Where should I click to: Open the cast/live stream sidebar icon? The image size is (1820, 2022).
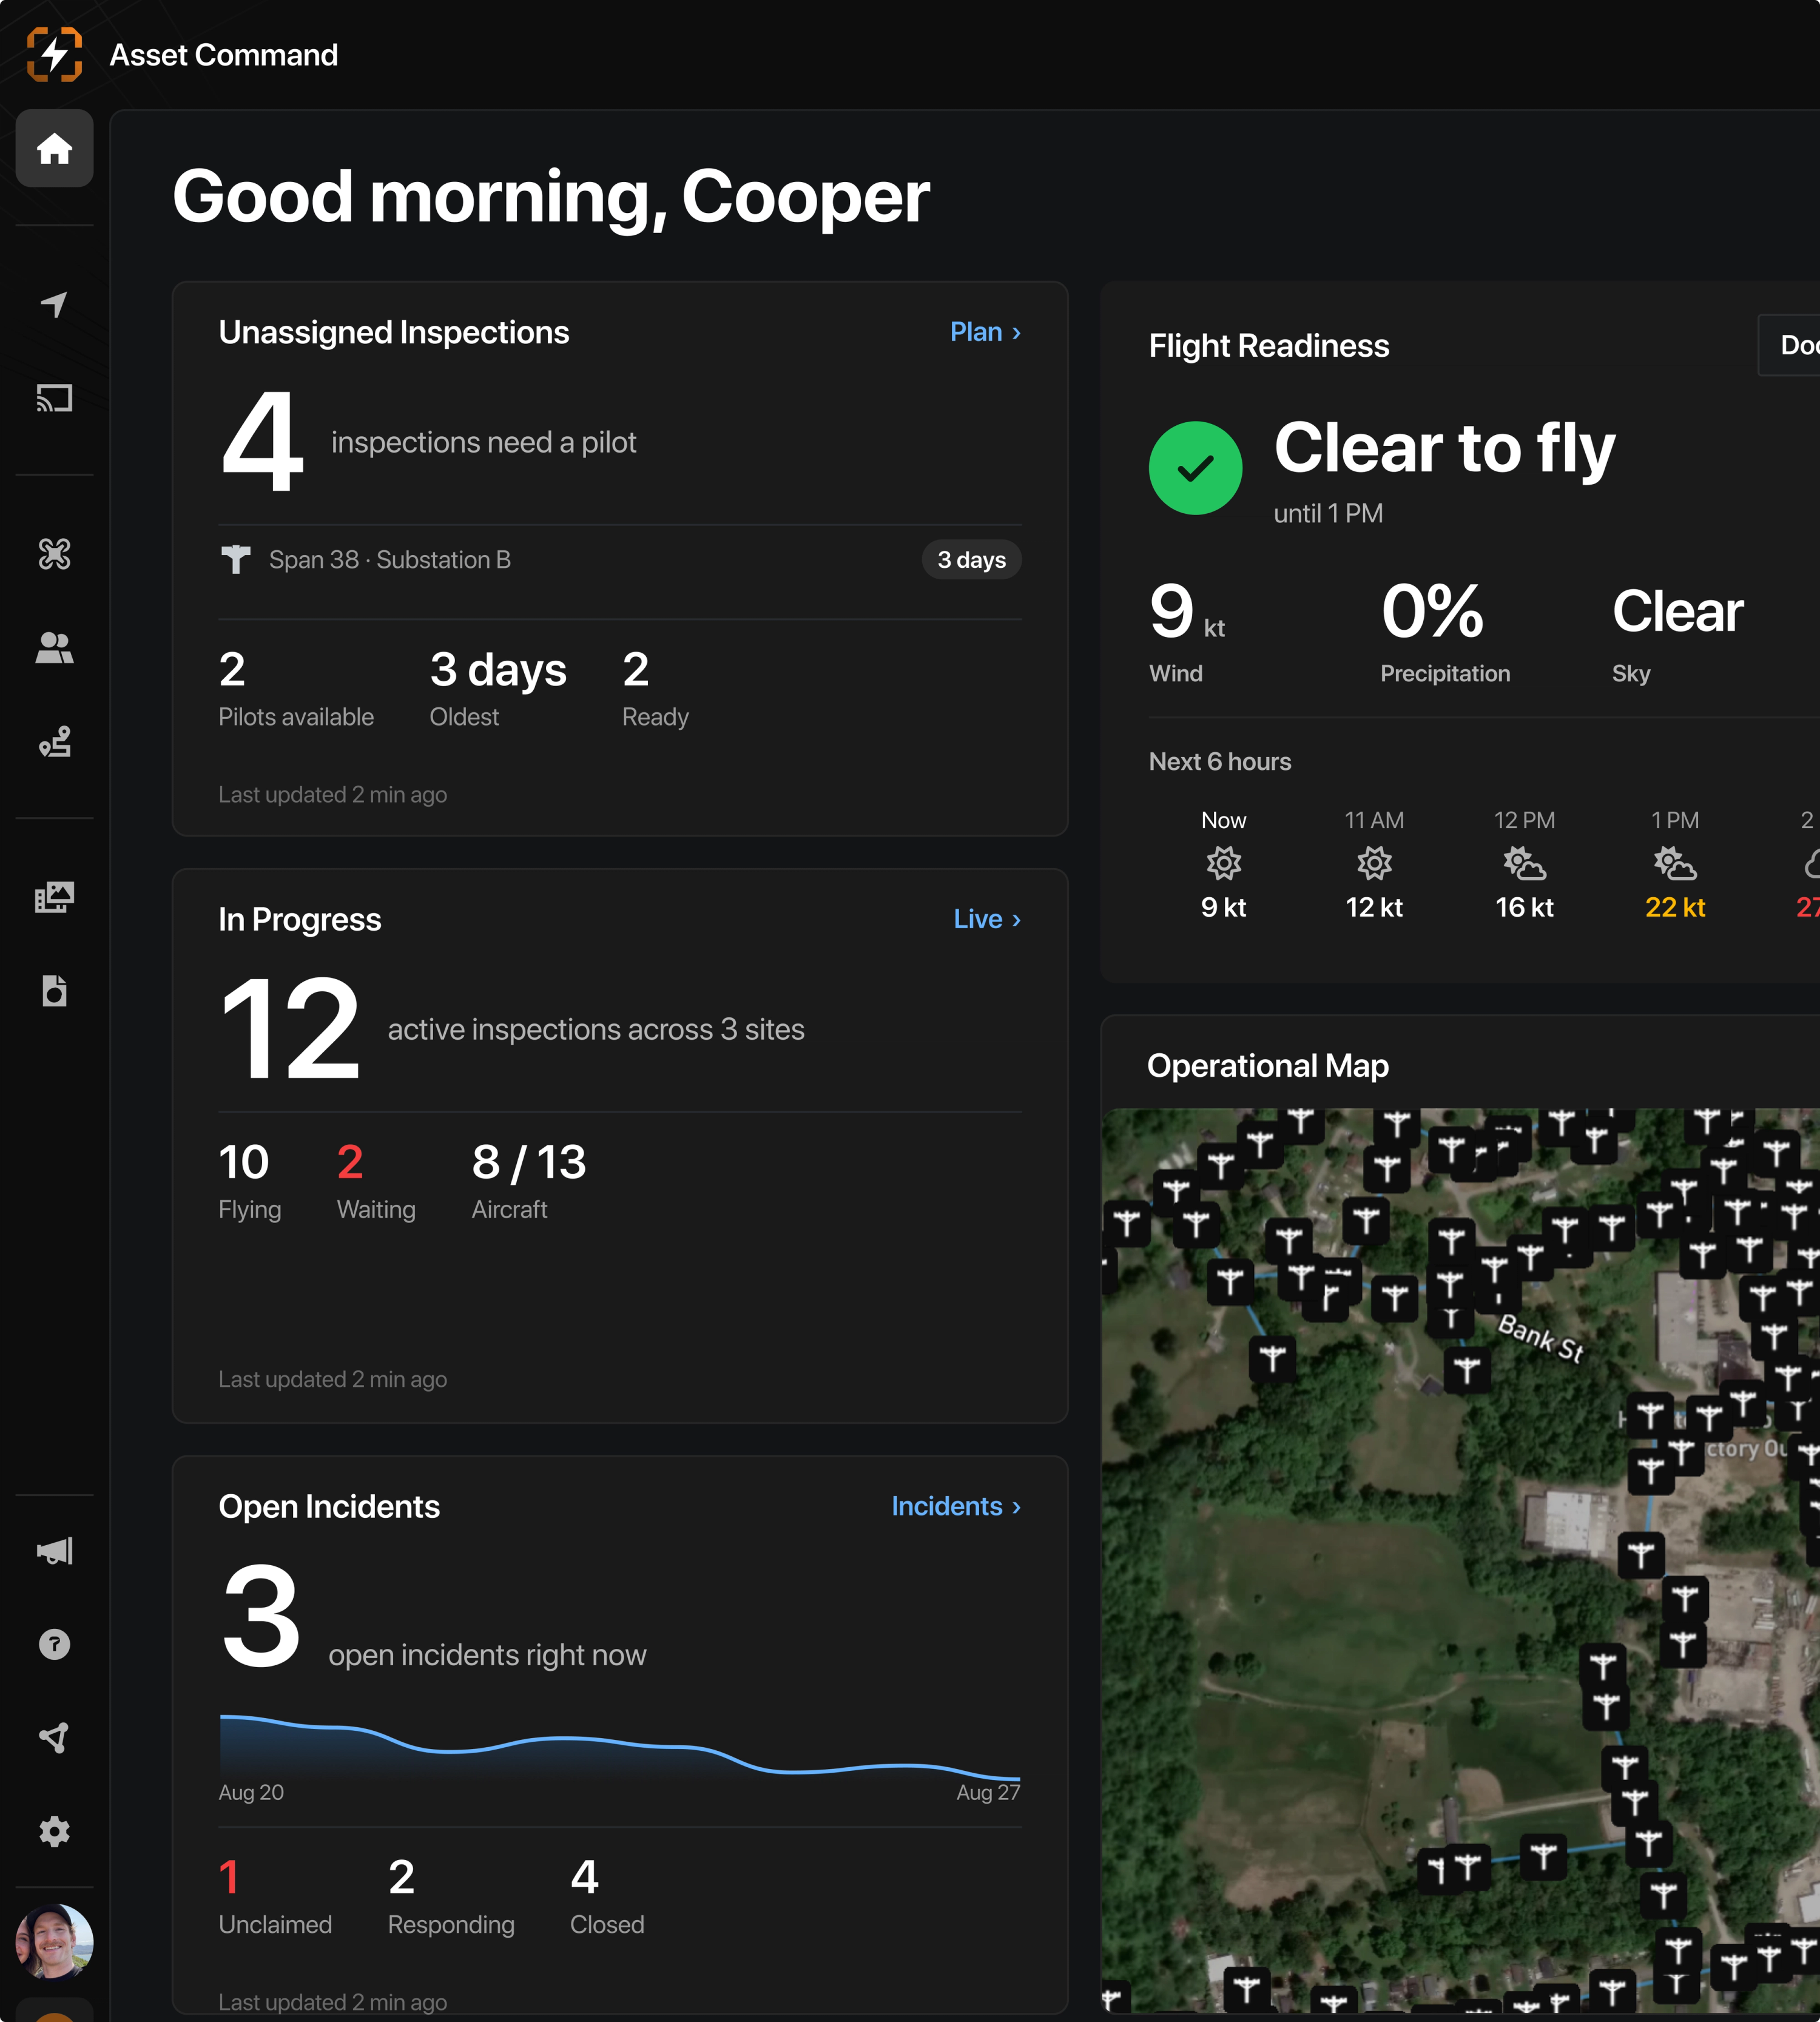point(54,398)
